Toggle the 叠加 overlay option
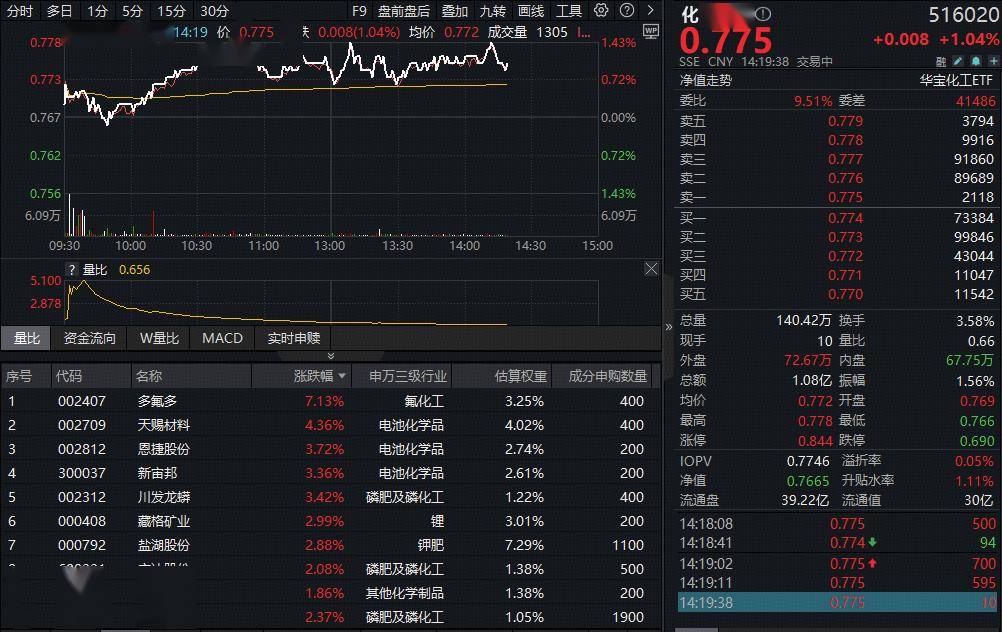The width and height of the screenshot is (1002, 632). [x=455, y=11]
